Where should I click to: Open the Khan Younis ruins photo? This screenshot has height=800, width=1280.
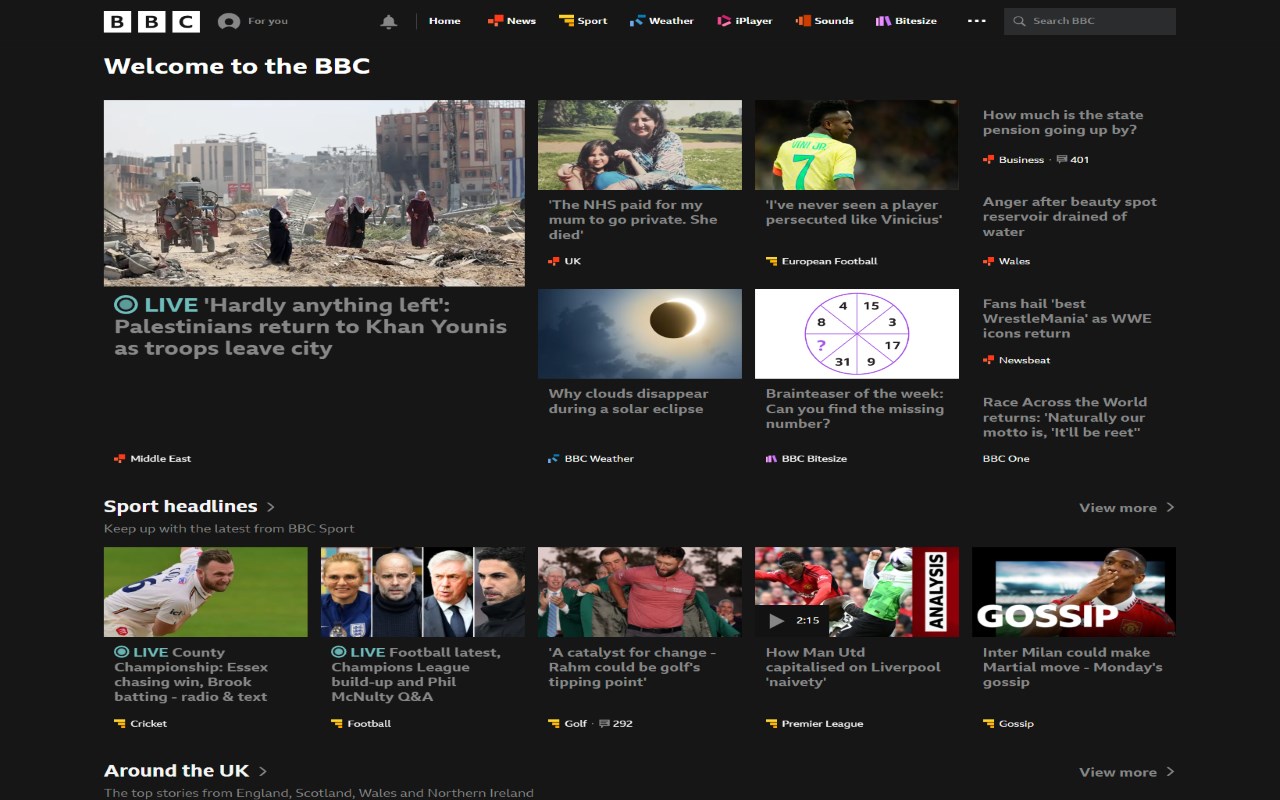pos(314,193)
